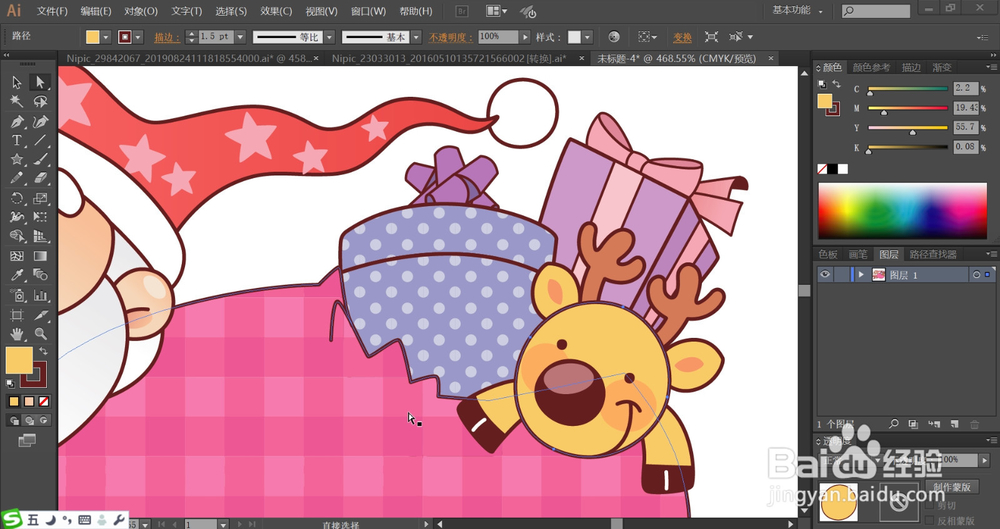Open the 文件(F) menu

pyautogui.click(x=52, y=11)
